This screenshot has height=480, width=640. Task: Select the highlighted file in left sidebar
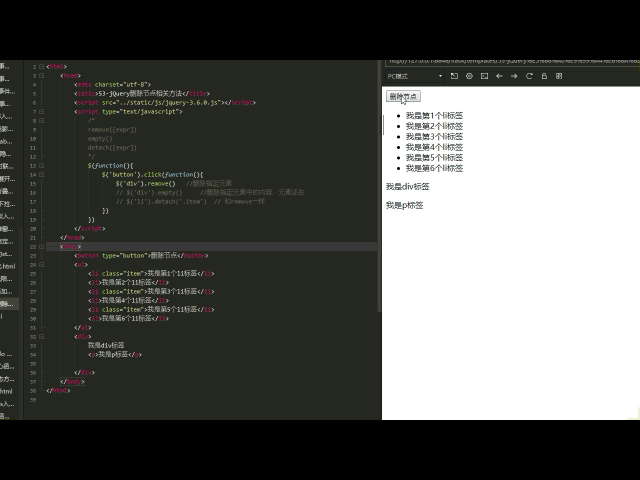(x=9, y=304)
